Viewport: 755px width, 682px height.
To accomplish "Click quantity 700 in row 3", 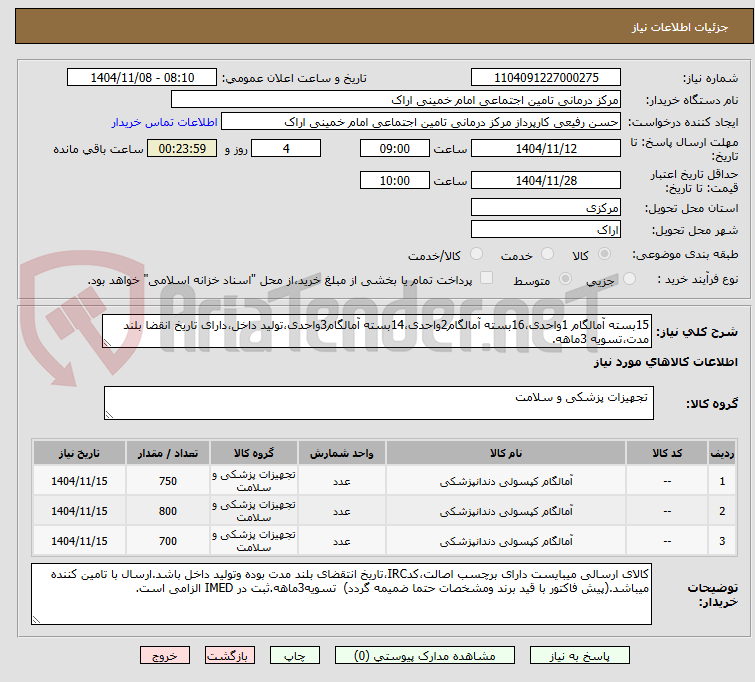I will point(168,541).
